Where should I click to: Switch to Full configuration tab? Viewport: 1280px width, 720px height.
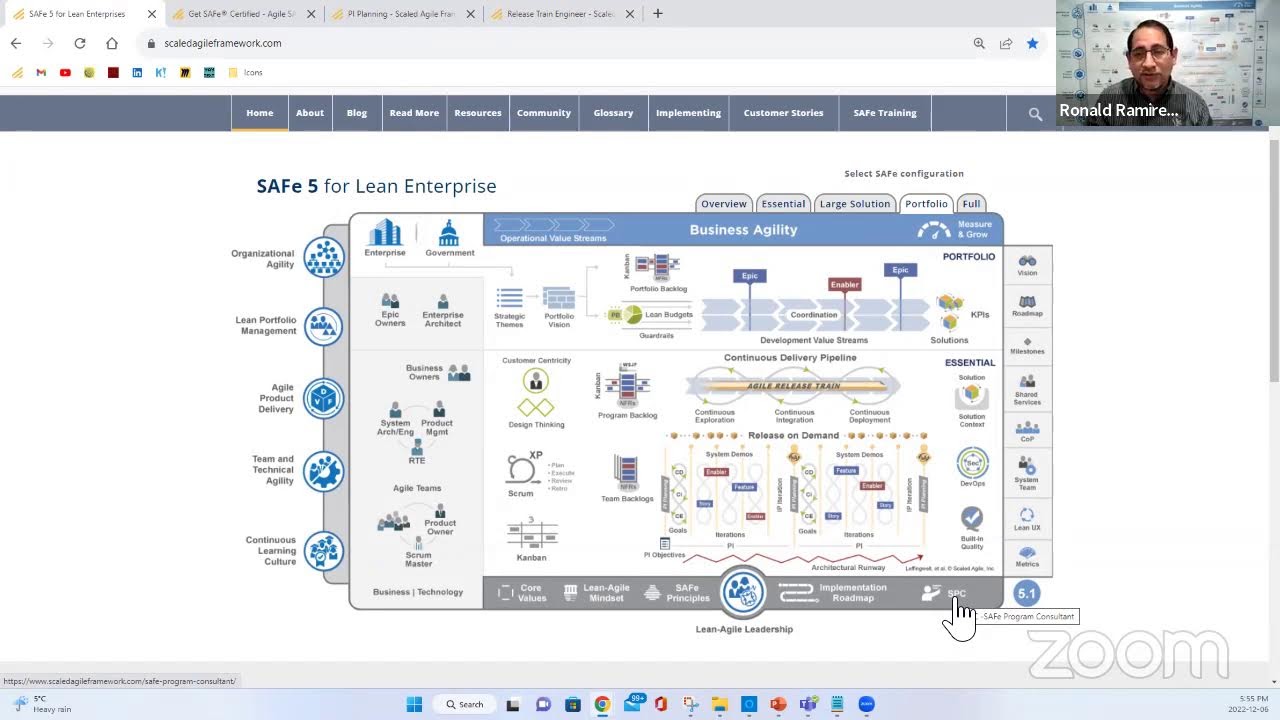[x=971, y=203]
